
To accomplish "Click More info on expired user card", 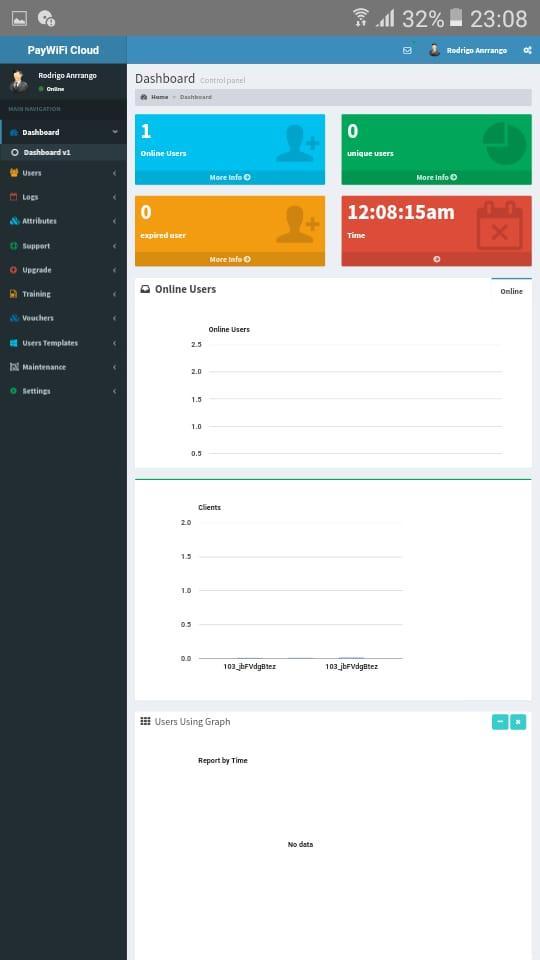I will coord(230,260).
